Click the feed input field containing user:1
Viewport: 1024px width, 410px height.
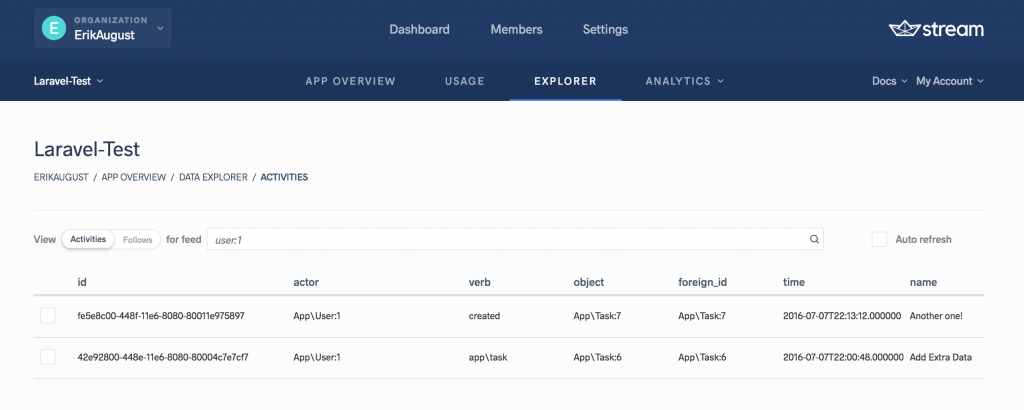[x=510, y=240]
